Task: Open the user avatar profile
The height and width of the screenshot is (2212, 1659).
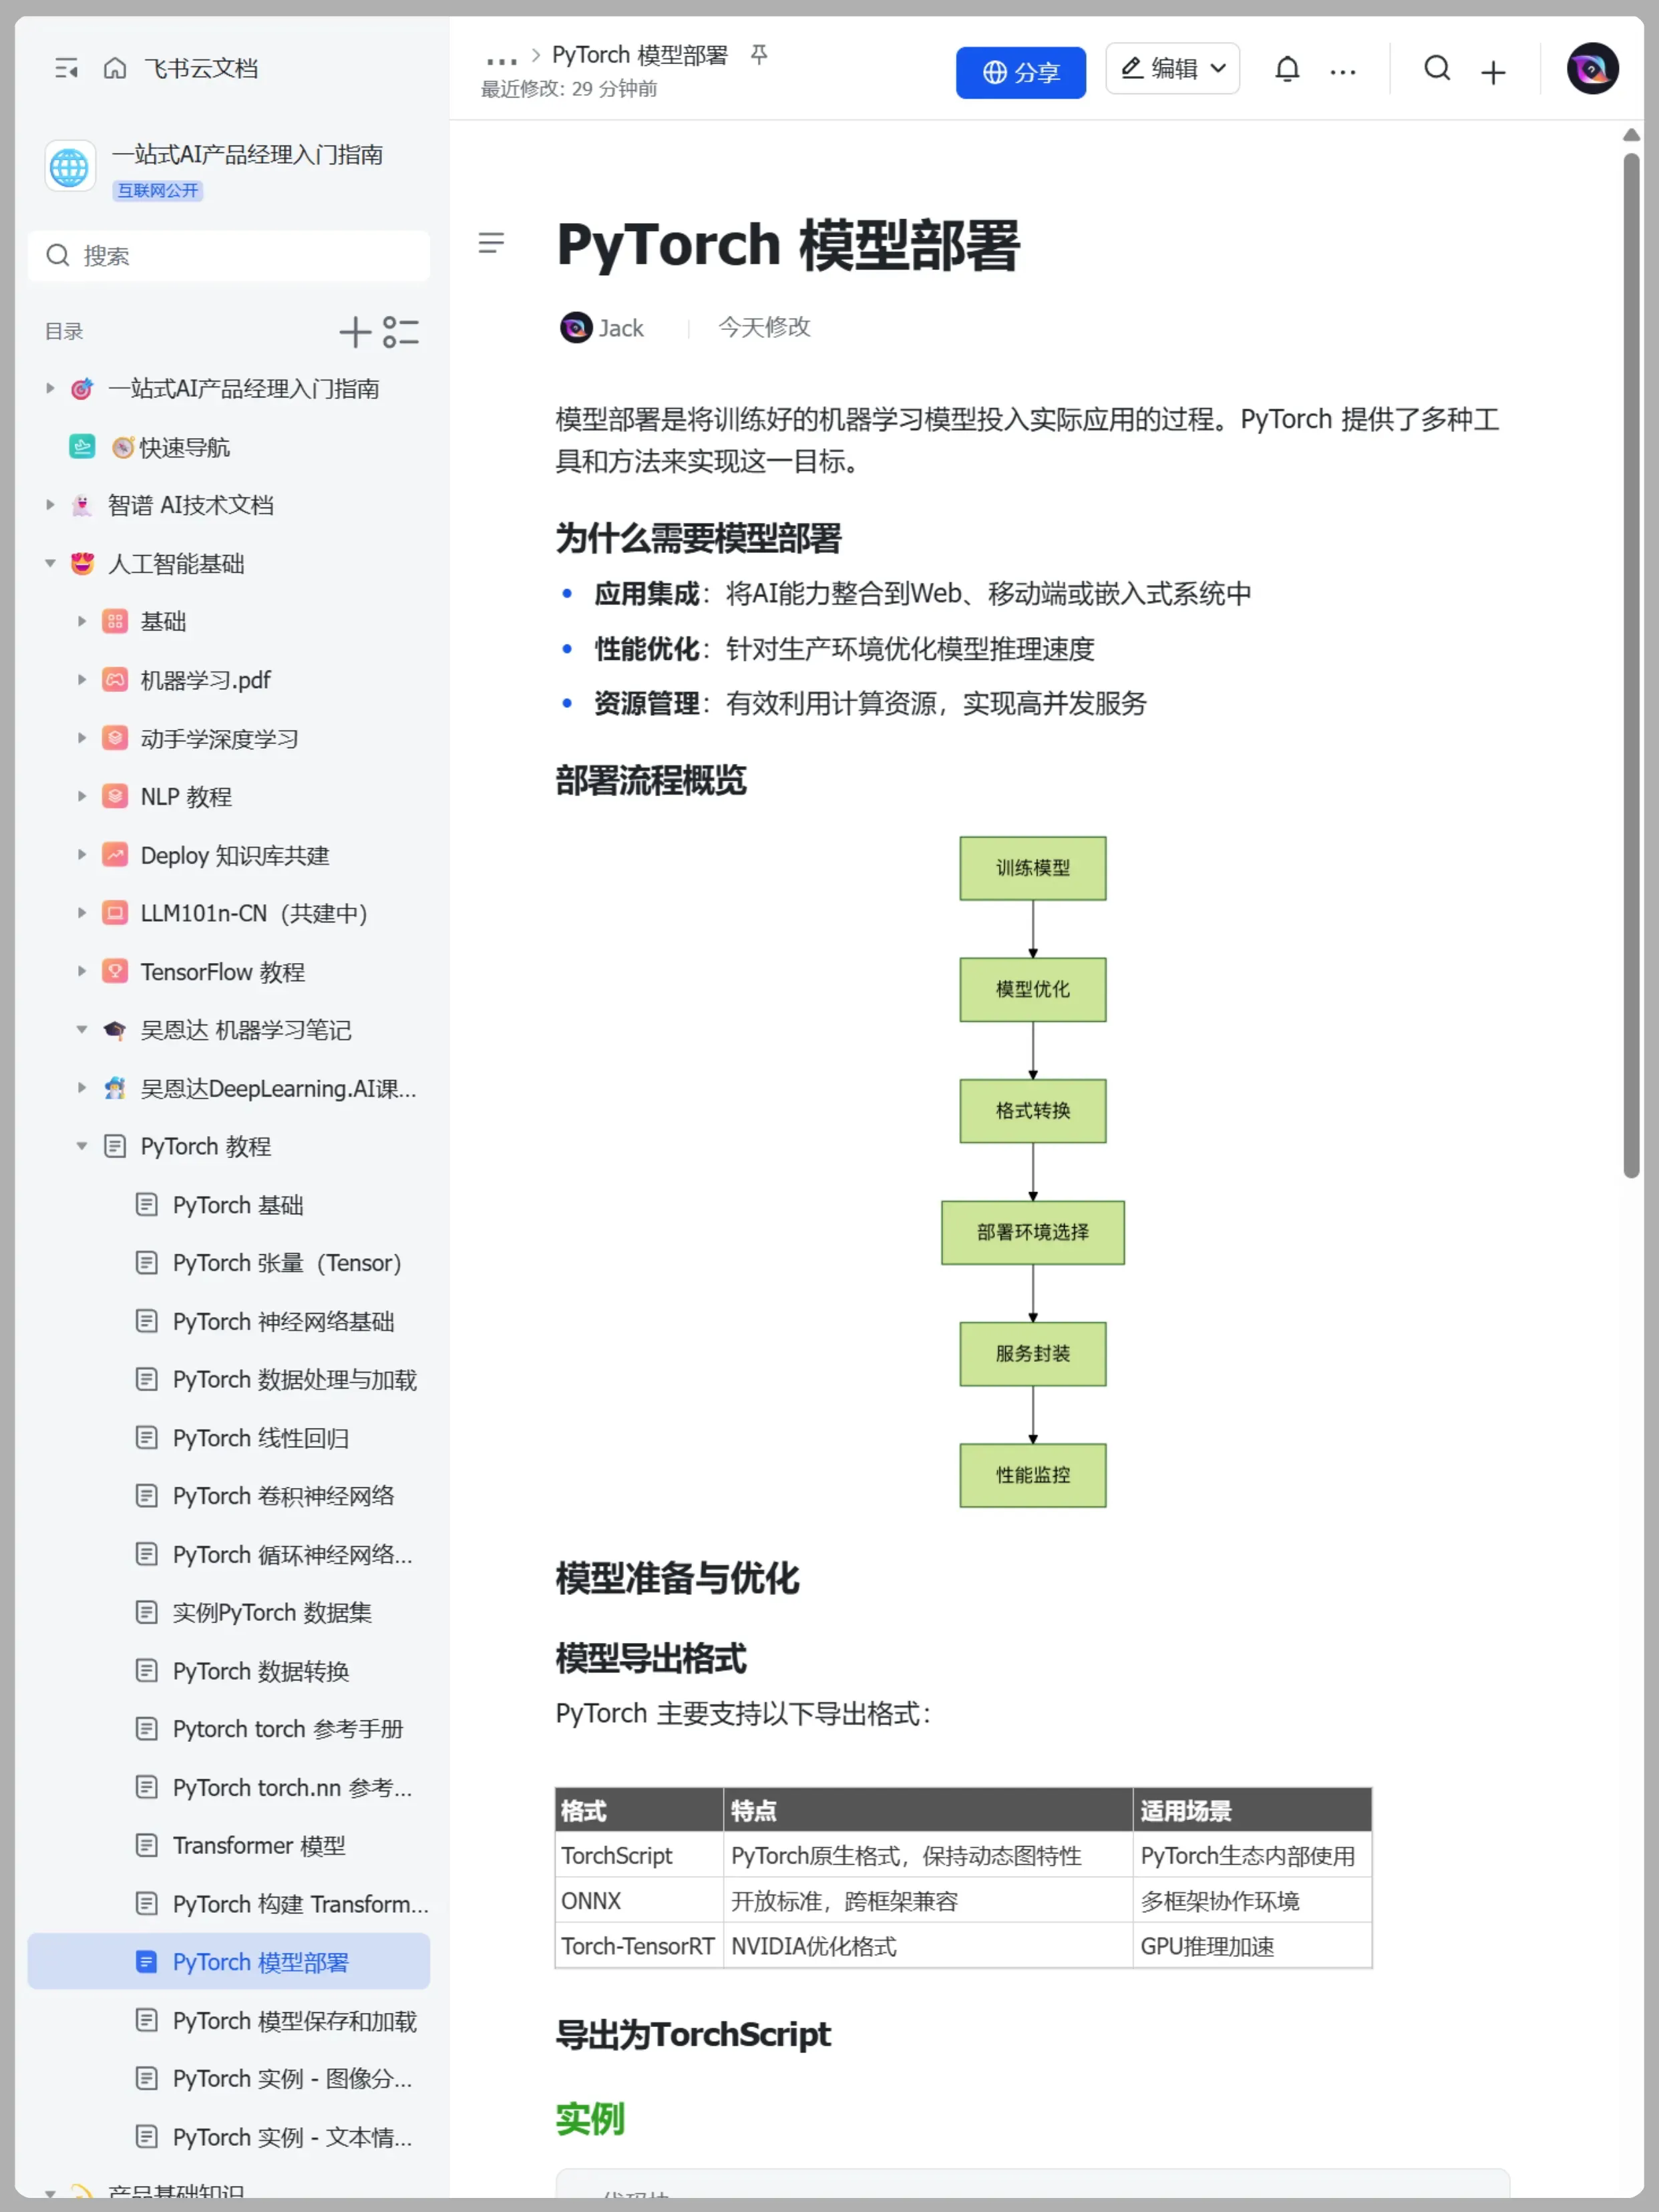Action: [x=1592, y=69]
